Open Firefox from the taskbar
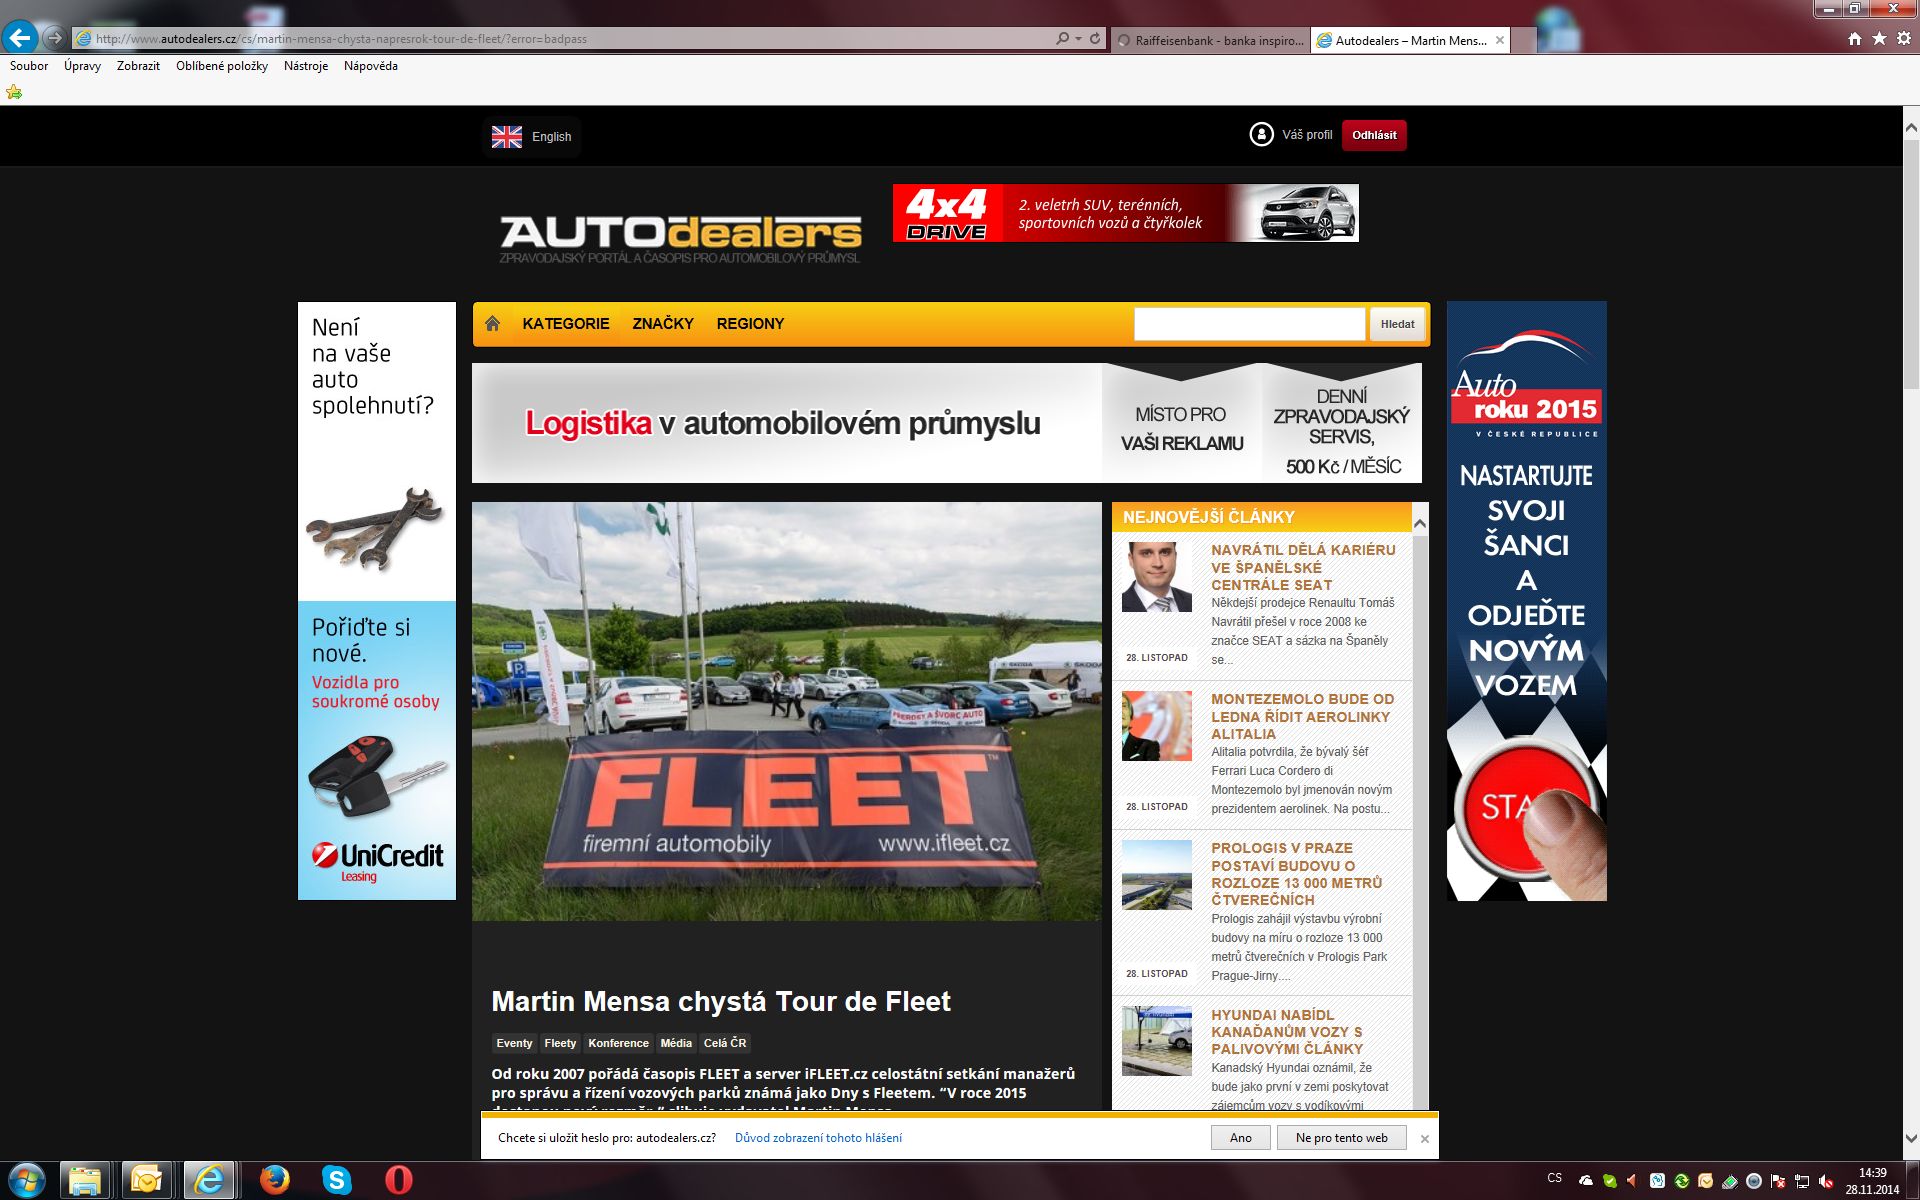The image size is (1920, 1200). [x=274, y=1180]
